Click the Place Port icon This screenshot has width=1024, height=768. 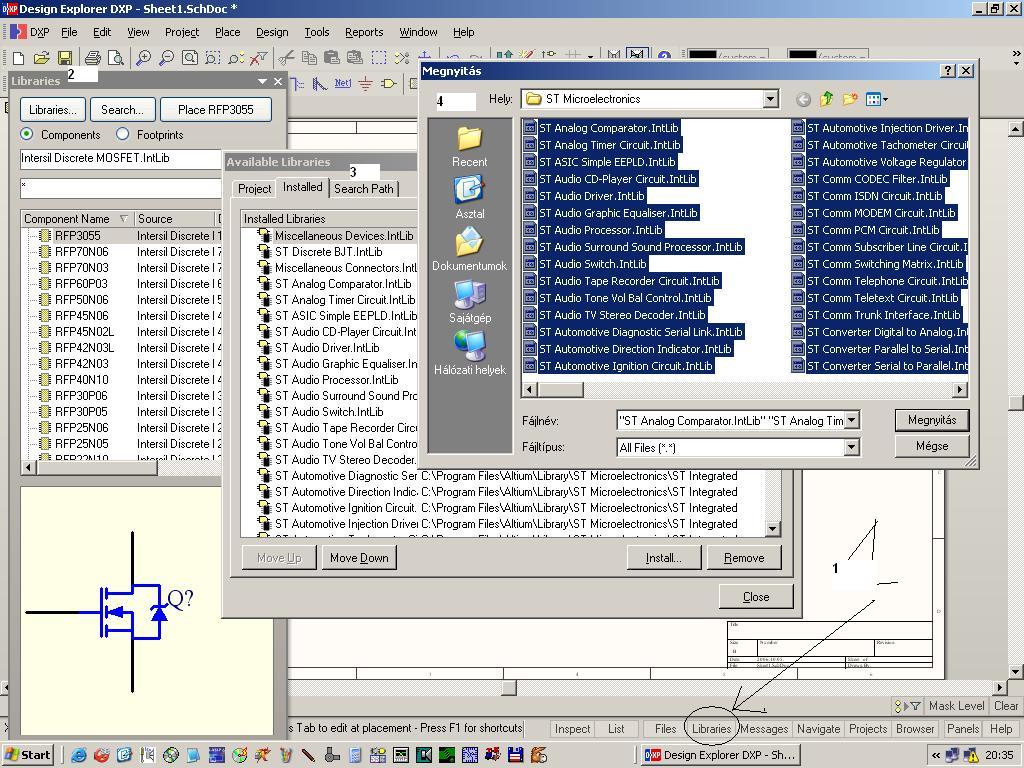tap(389, 84)
